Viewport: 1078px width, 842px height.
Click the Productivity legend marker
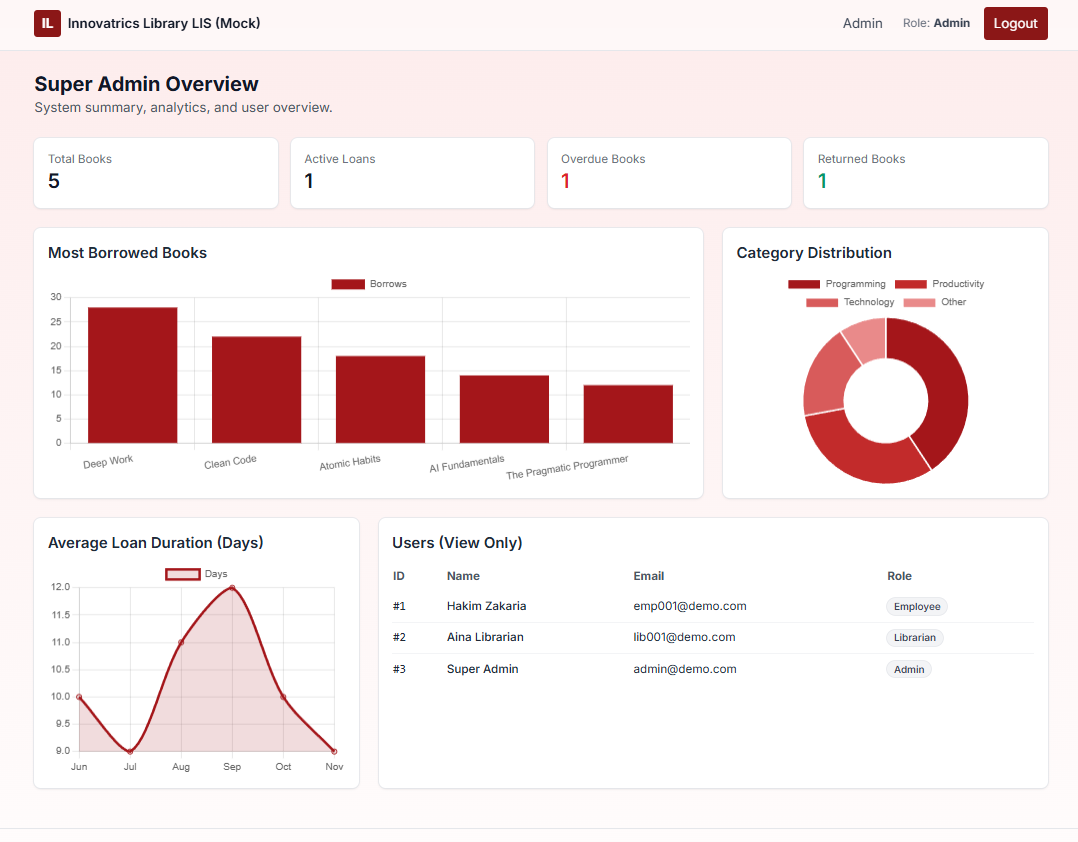click(911, 283)
